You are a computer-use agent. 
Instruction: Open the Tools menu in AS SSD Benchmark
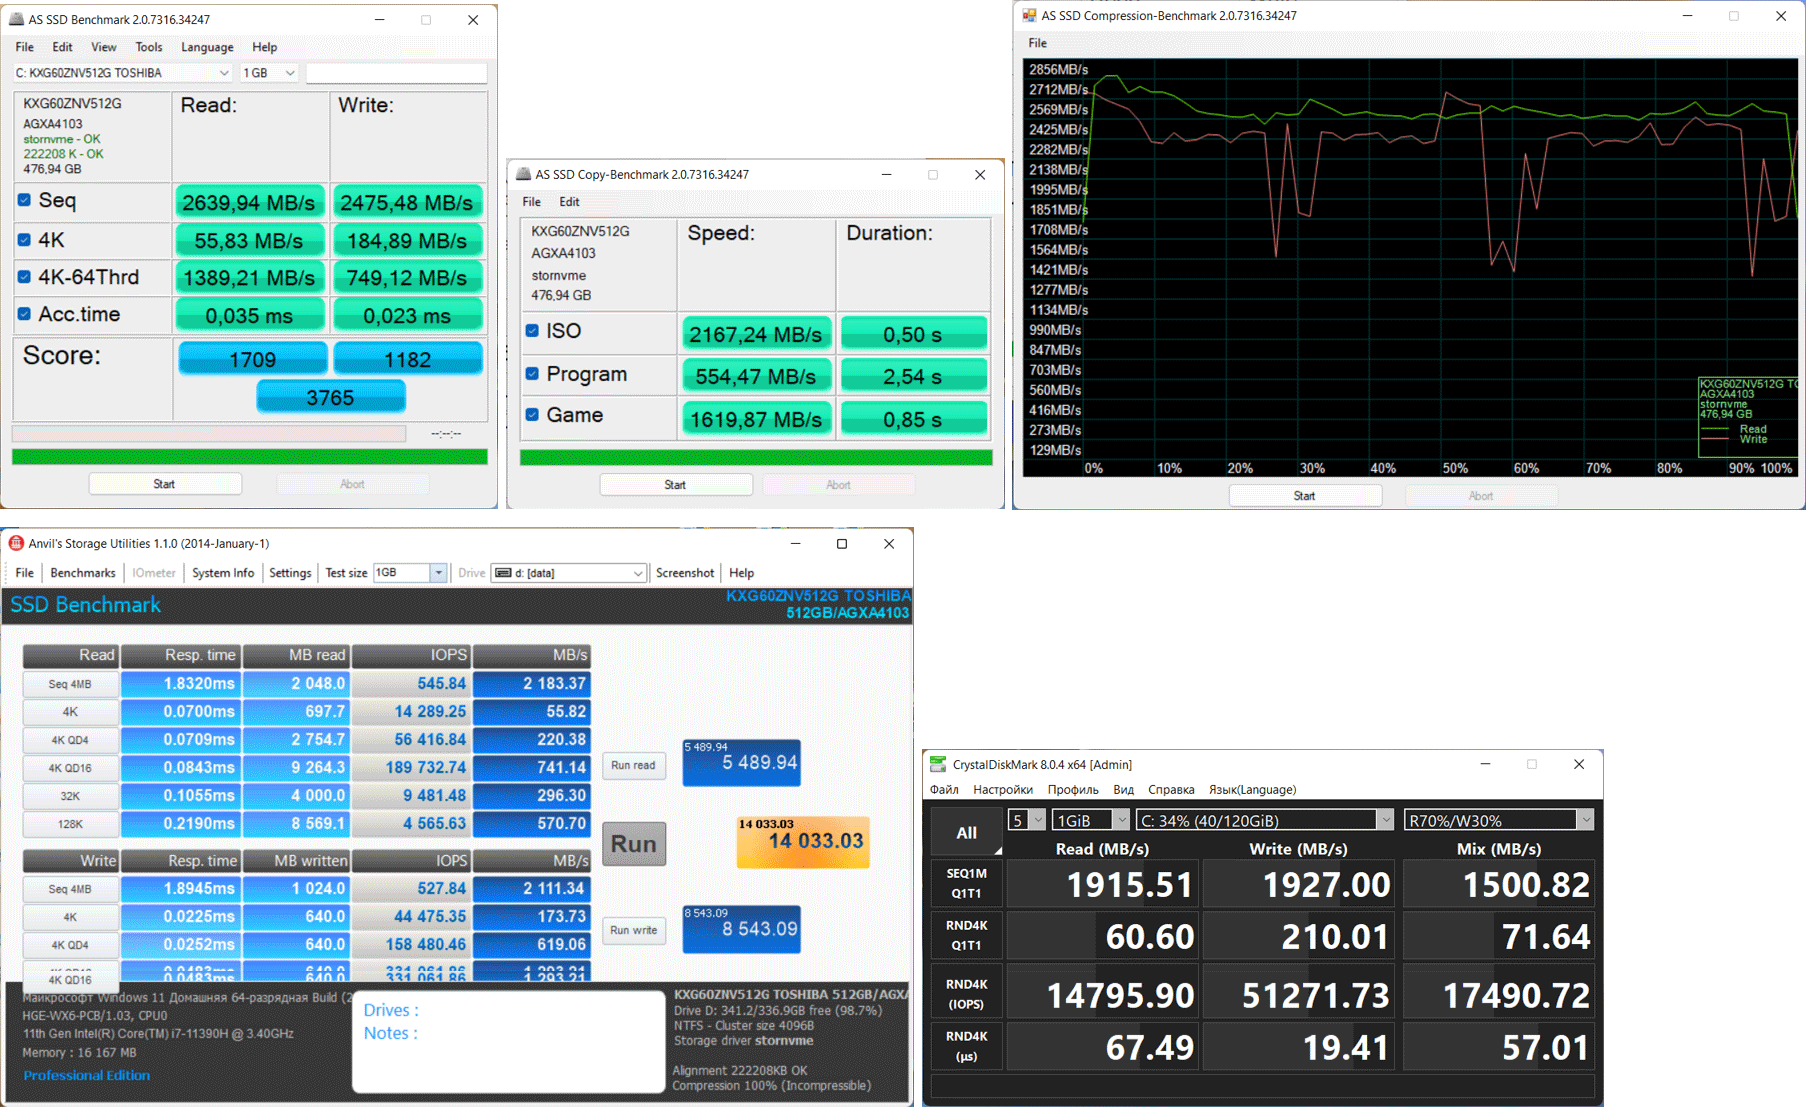[148, 47]
